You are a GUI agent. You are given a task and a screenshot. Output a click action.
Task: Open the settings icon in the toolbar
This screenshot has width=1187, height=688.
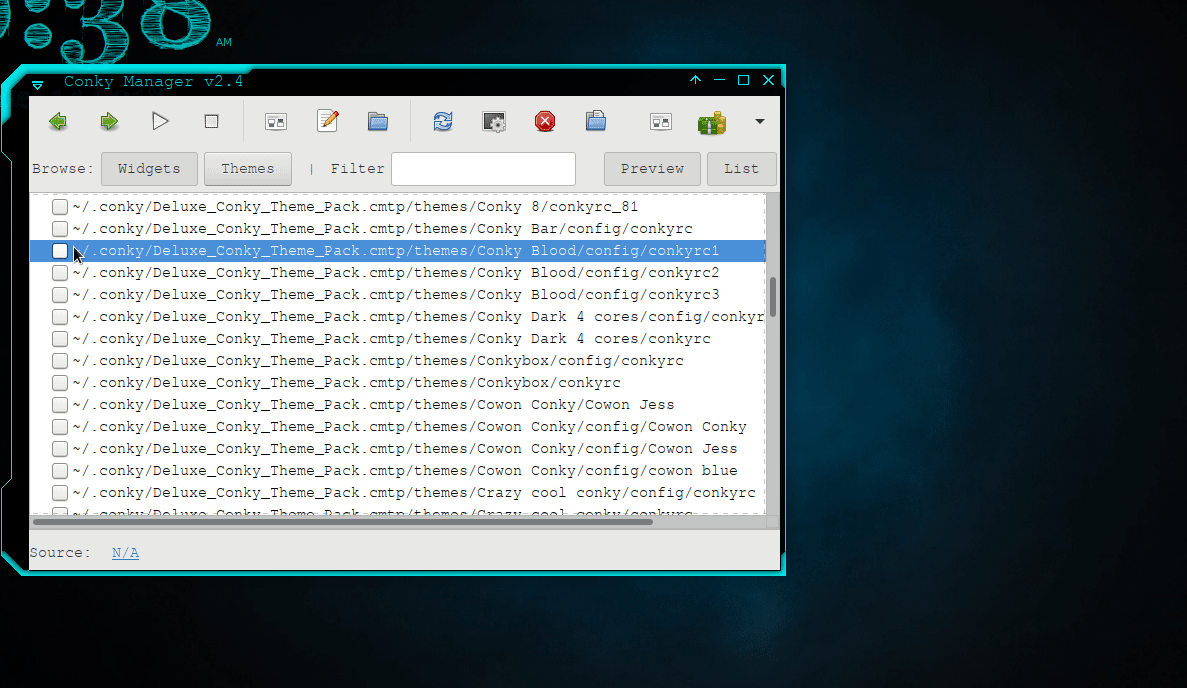pyautogui.click(x=494, y=121)
